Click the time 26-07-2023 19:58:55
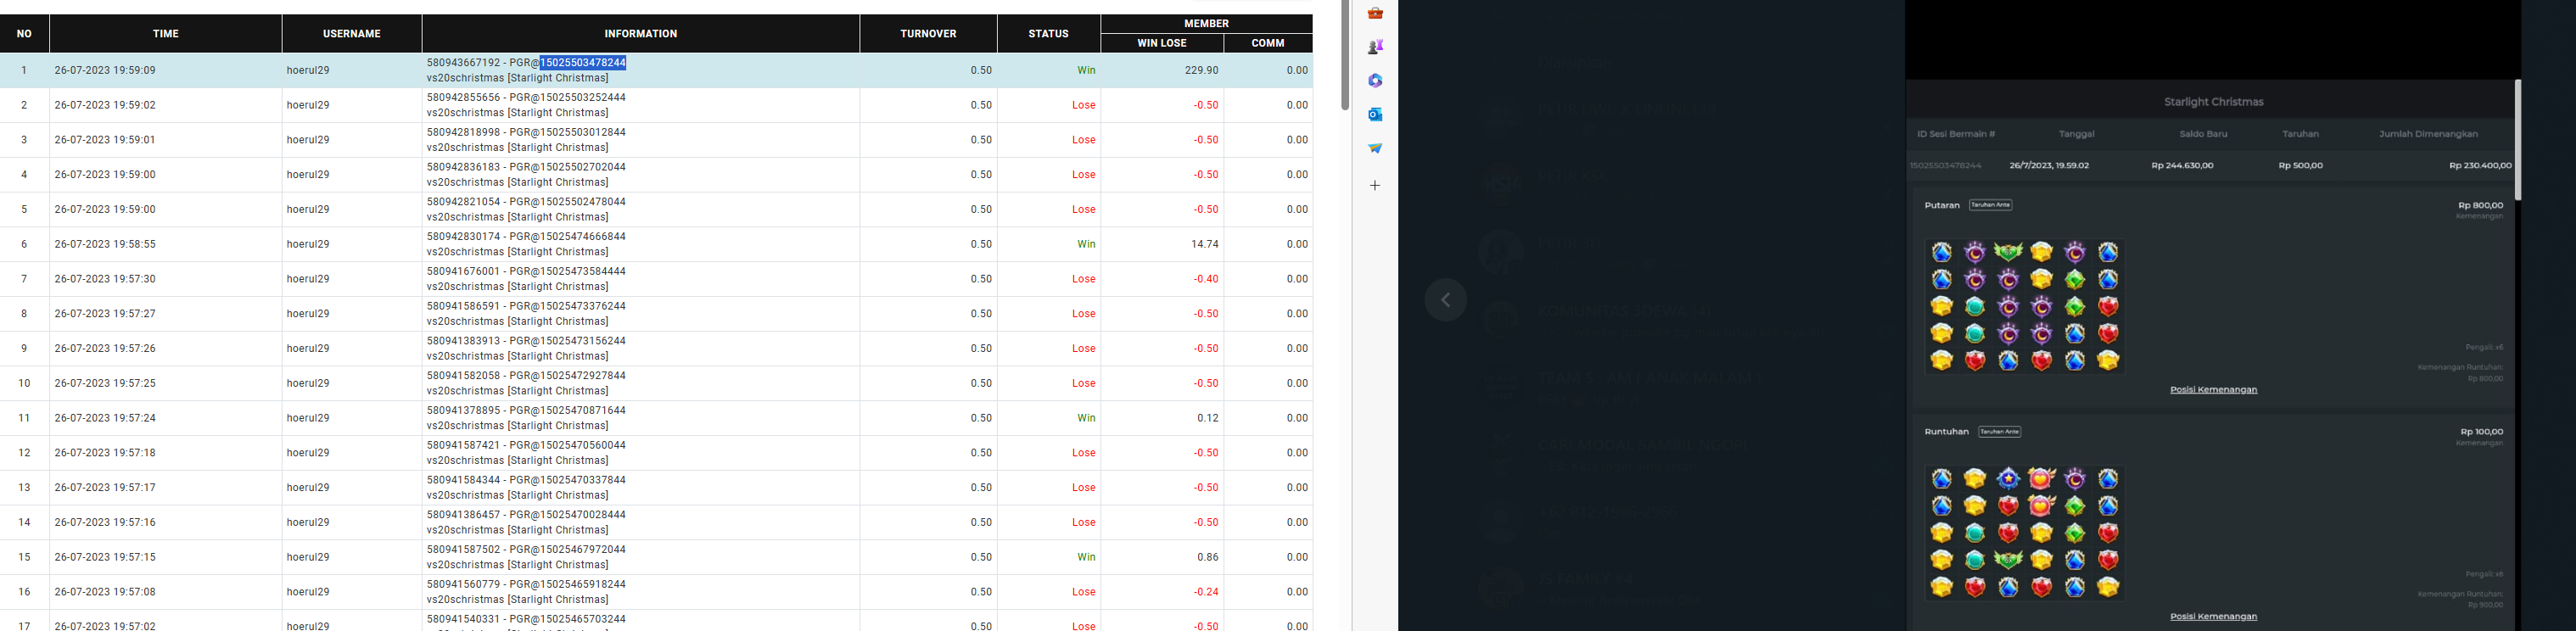 (x=105, y=245)
